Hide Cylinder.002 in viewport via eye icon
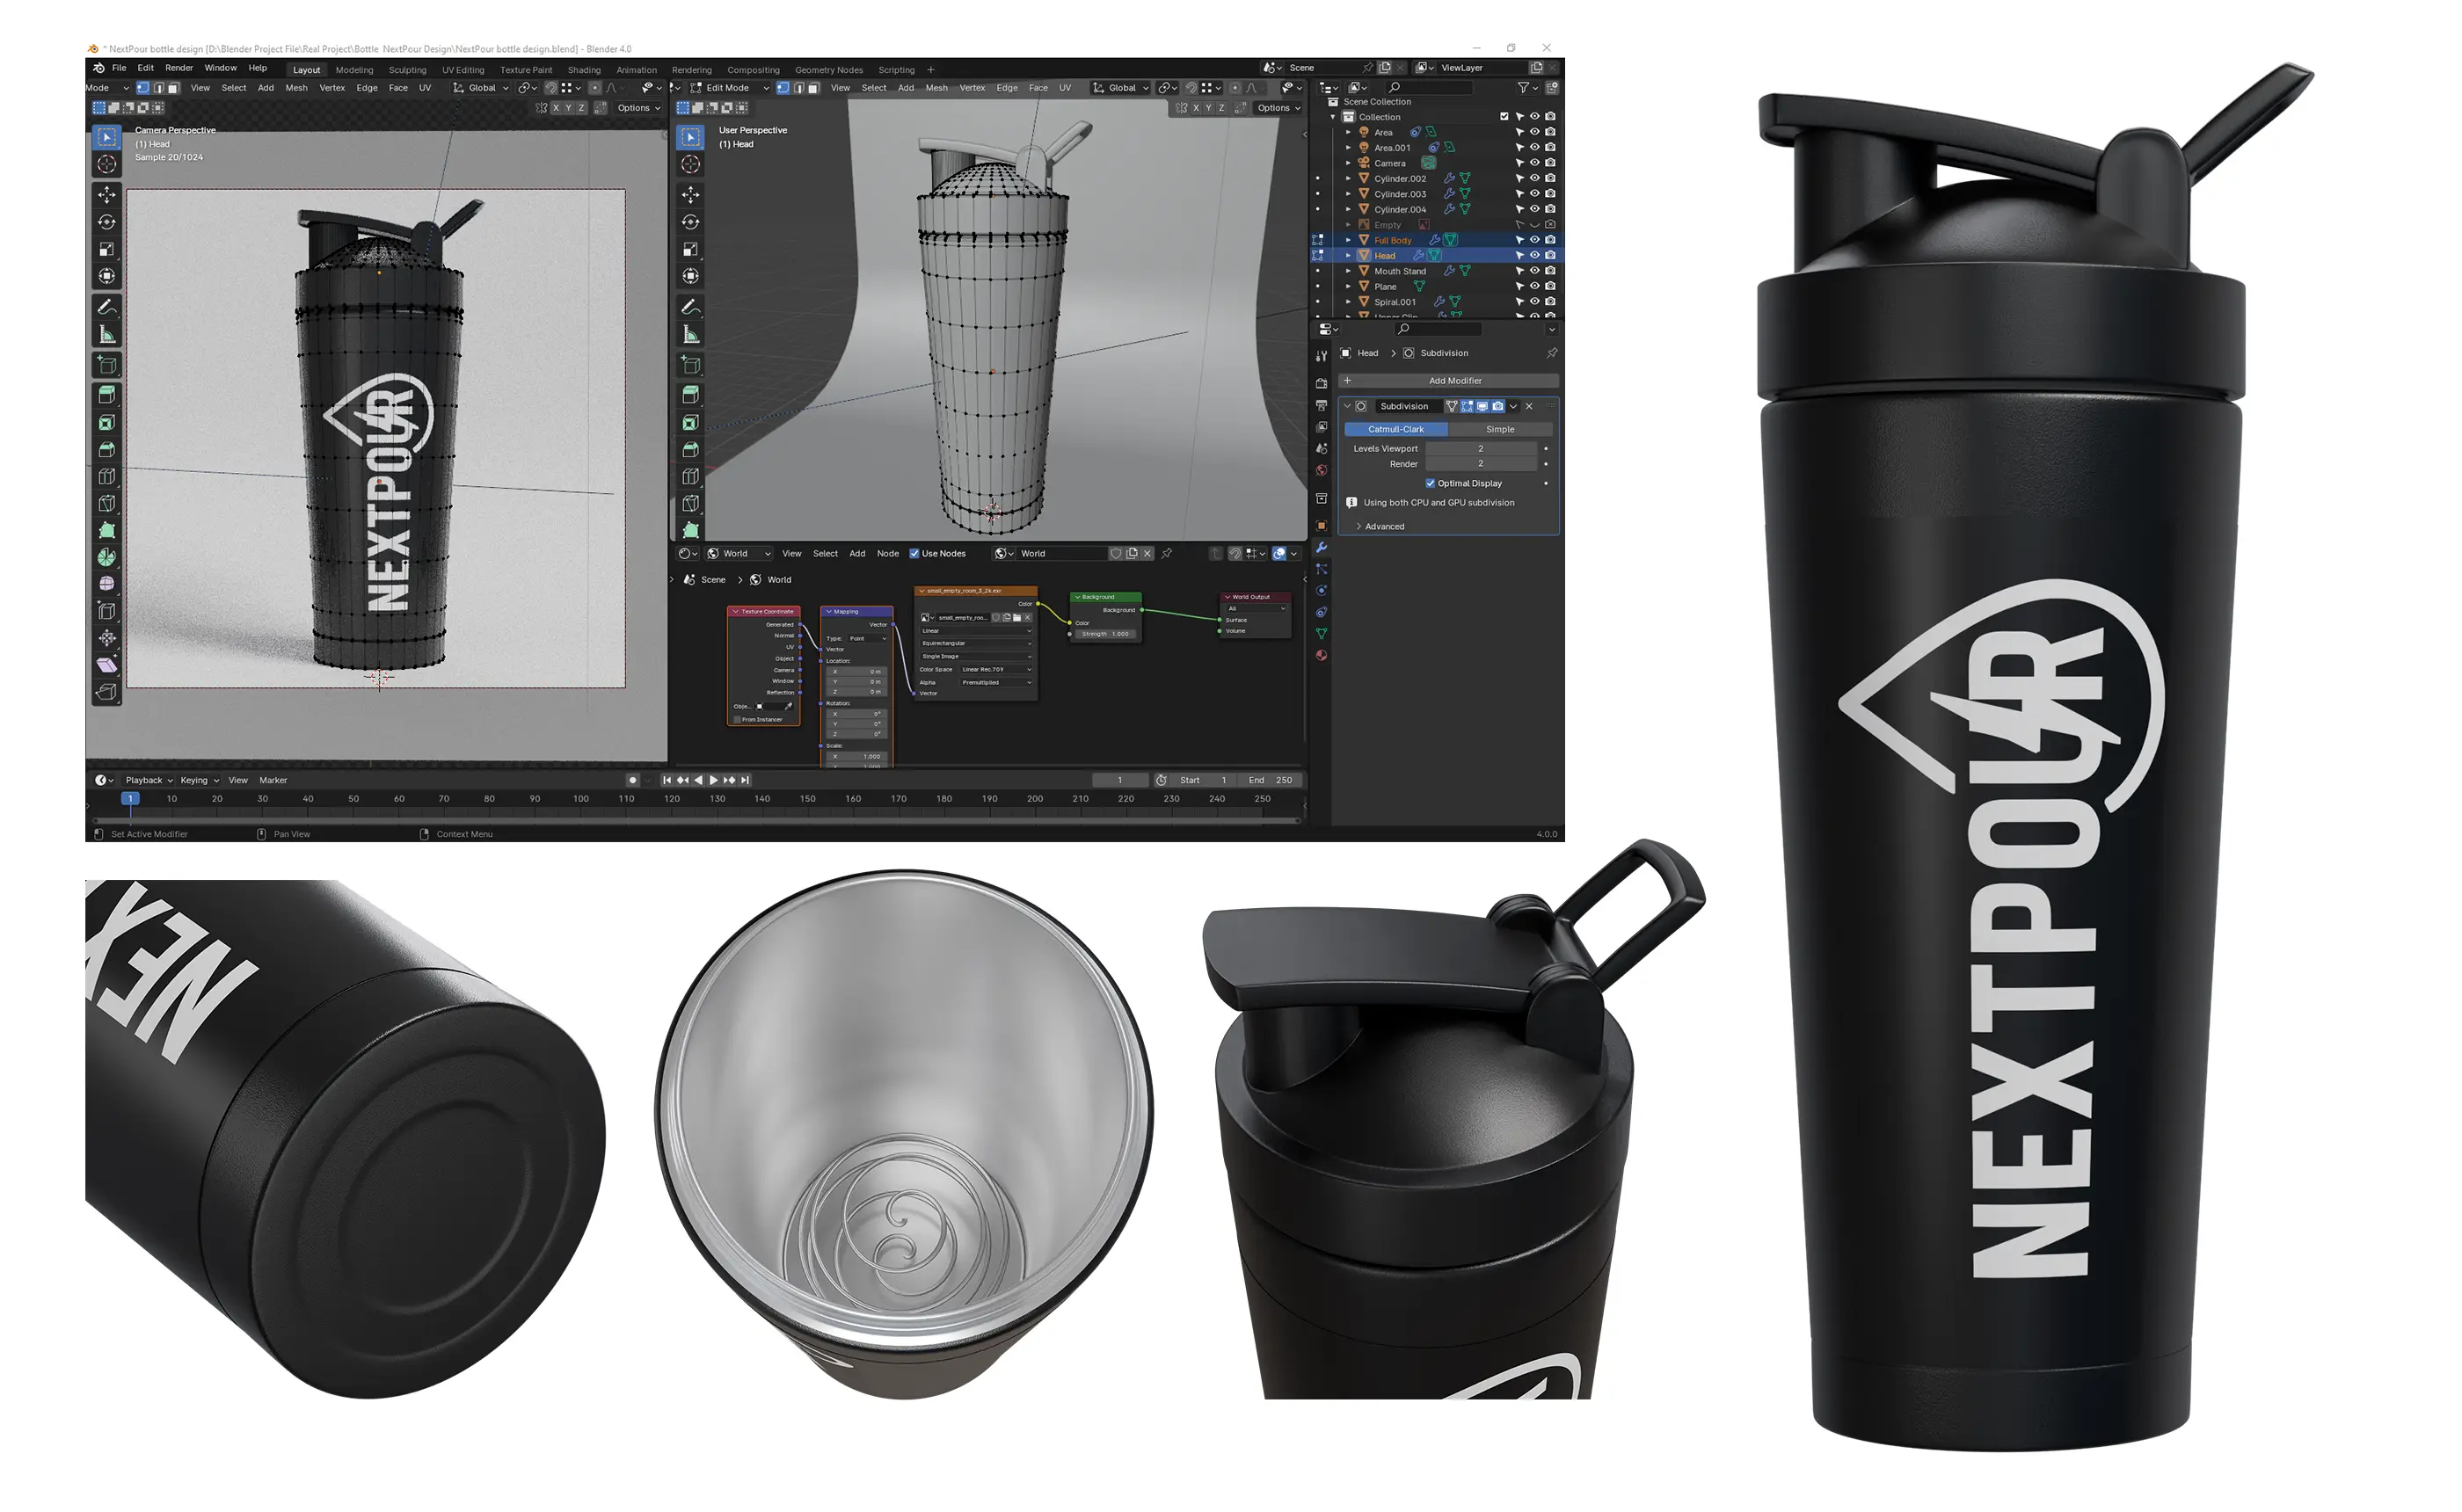 tap(1534, 179)
